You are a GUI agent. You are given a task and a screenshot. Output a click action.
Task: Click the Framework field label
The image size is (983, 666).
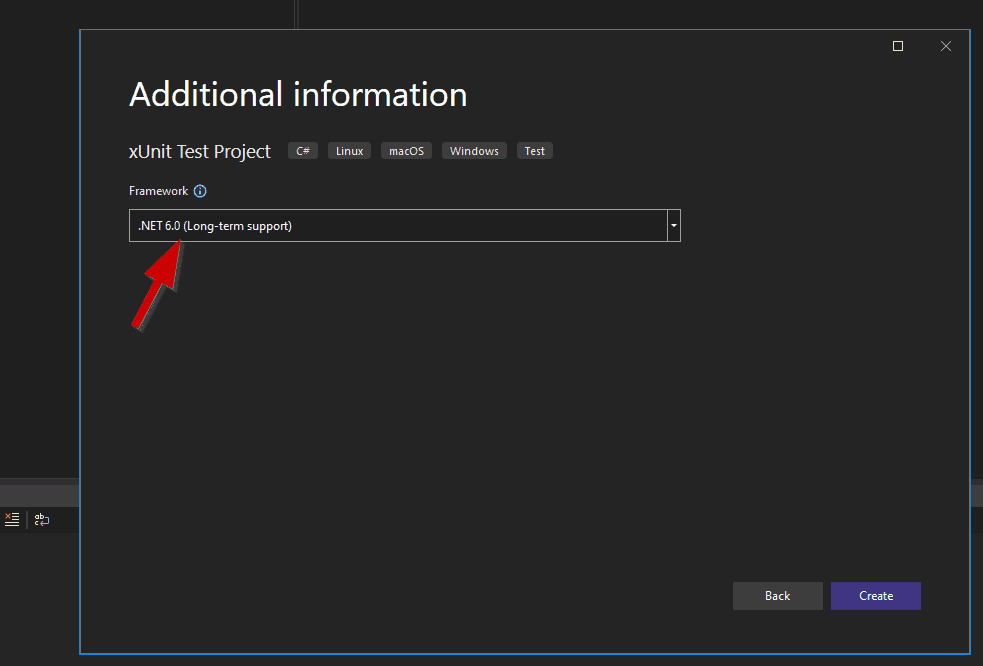[158, 191]
